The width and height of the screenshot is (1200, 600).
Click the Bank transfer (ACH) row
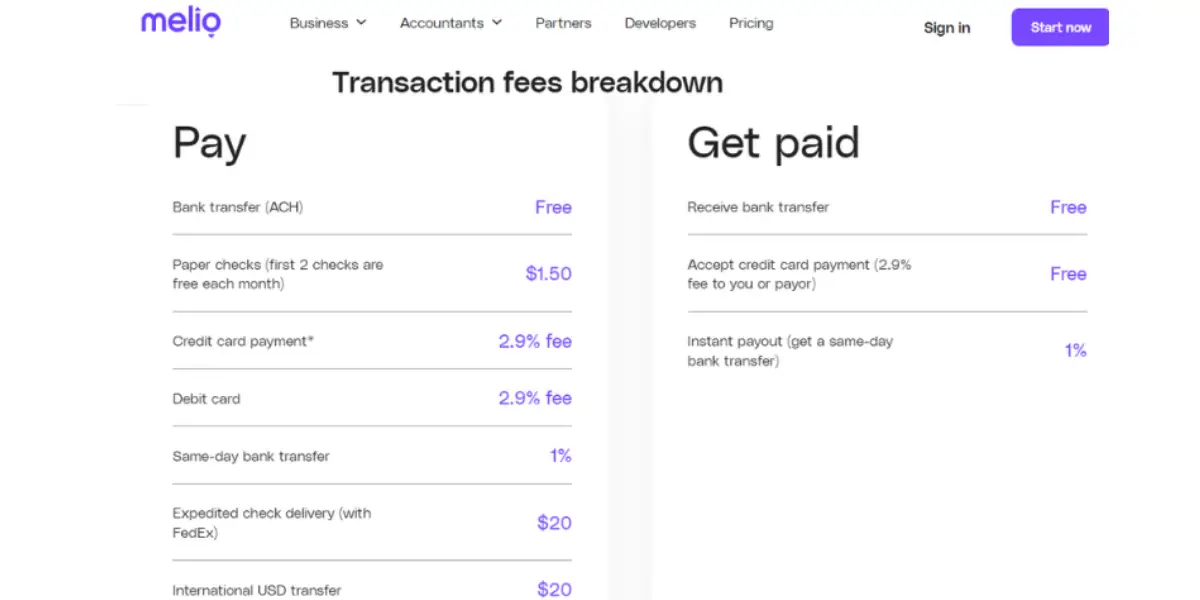point(372,207)
